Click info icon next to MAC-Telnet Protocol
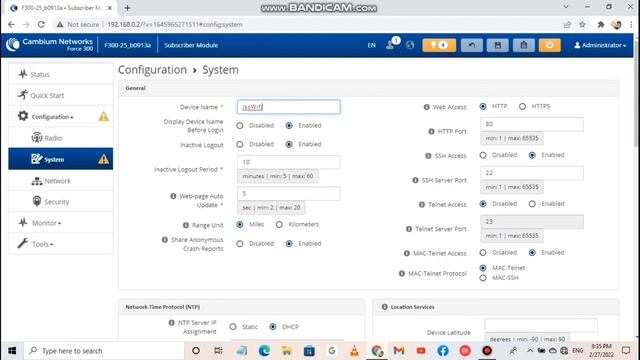This screenshot has height=360, width=640. coord(402,273)
